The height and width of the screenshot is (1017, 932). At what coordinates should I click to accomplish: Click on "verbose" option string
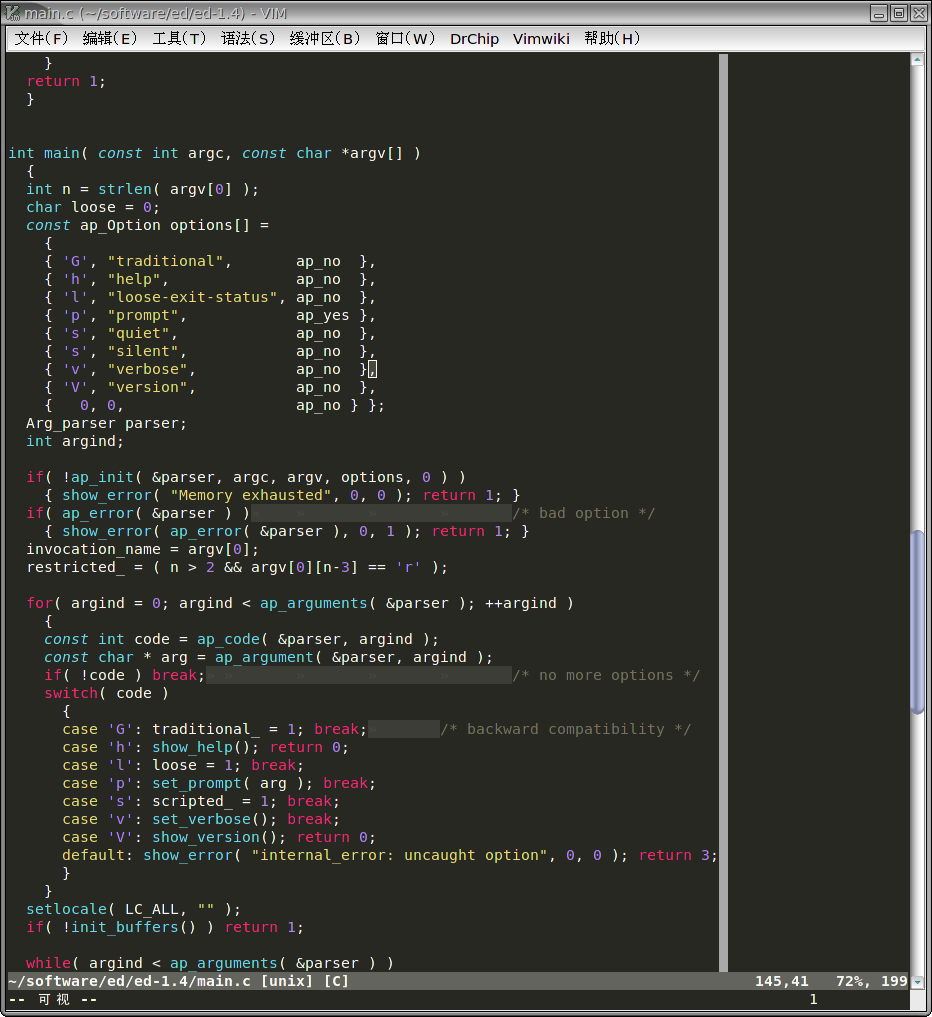tap(147, 369)
